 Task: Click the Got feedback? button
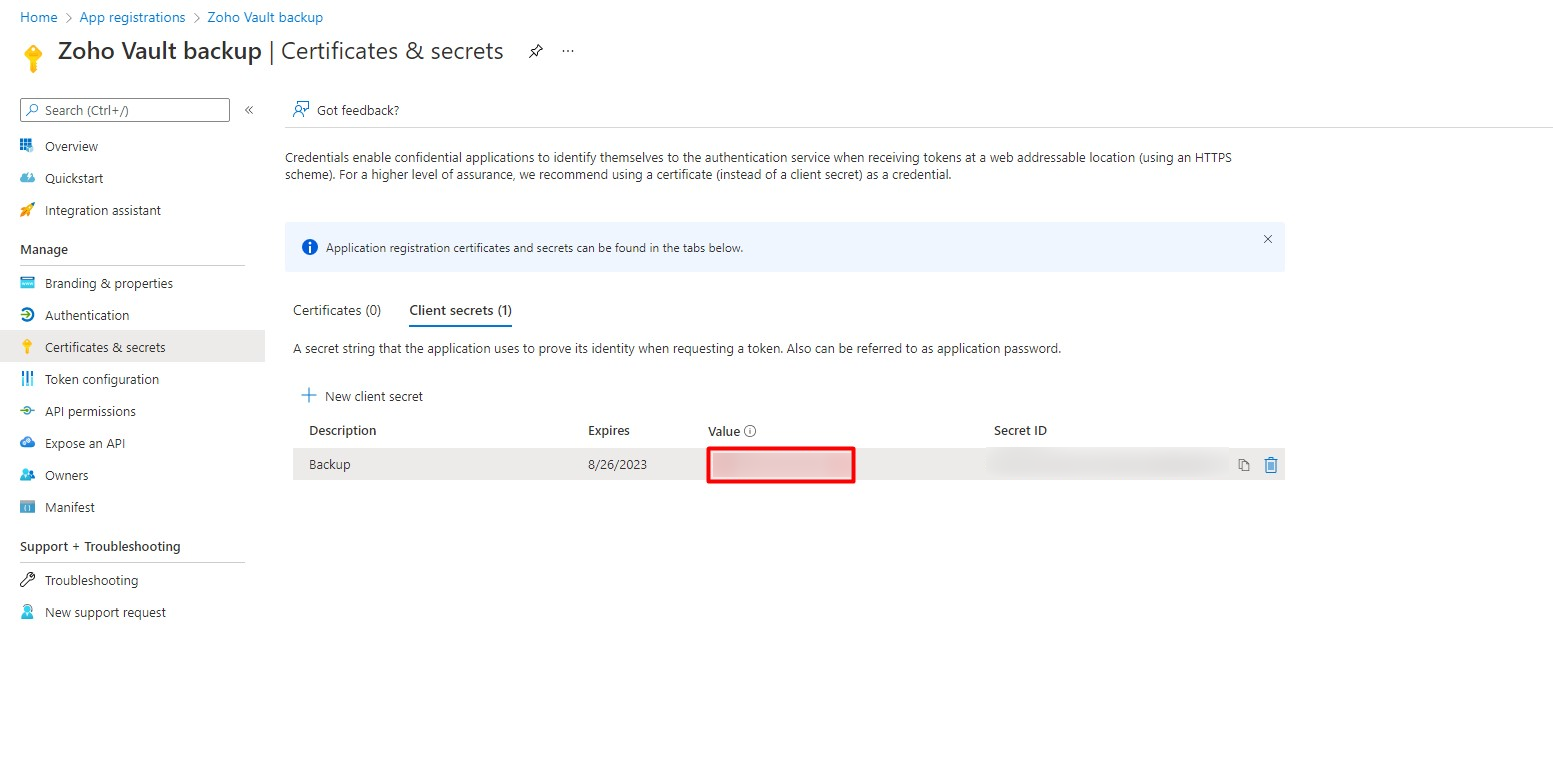346,110
